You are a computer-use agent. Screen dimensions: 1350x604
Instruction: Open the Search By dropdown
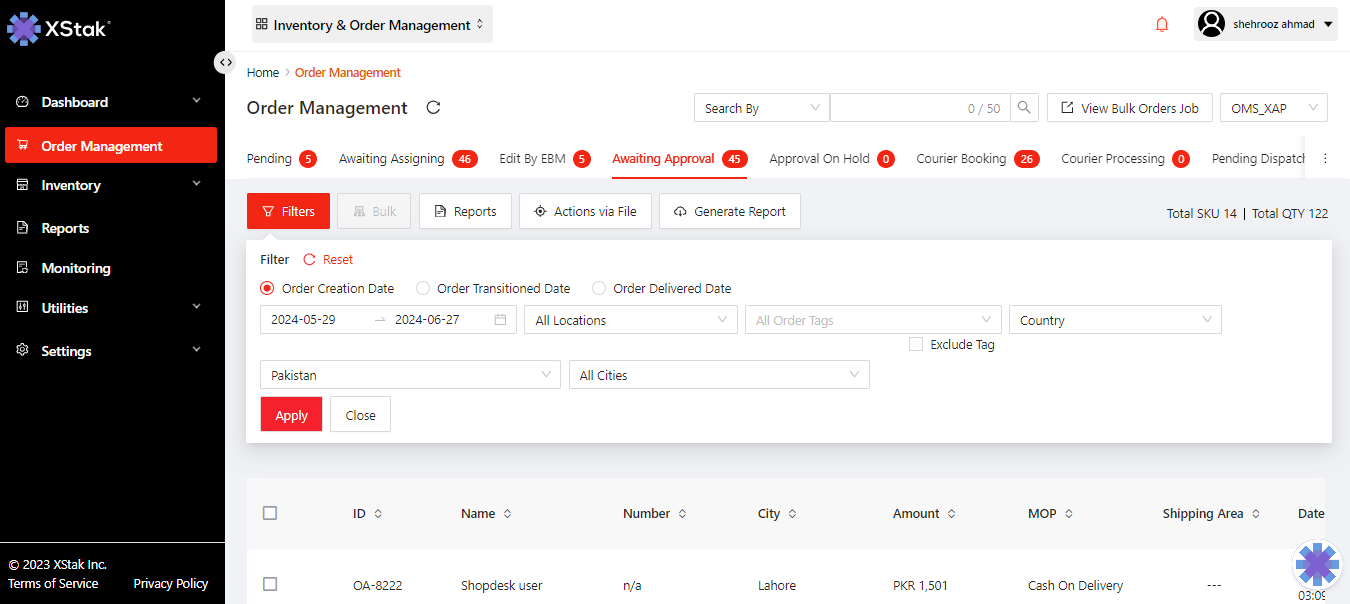tap(761, 108)
